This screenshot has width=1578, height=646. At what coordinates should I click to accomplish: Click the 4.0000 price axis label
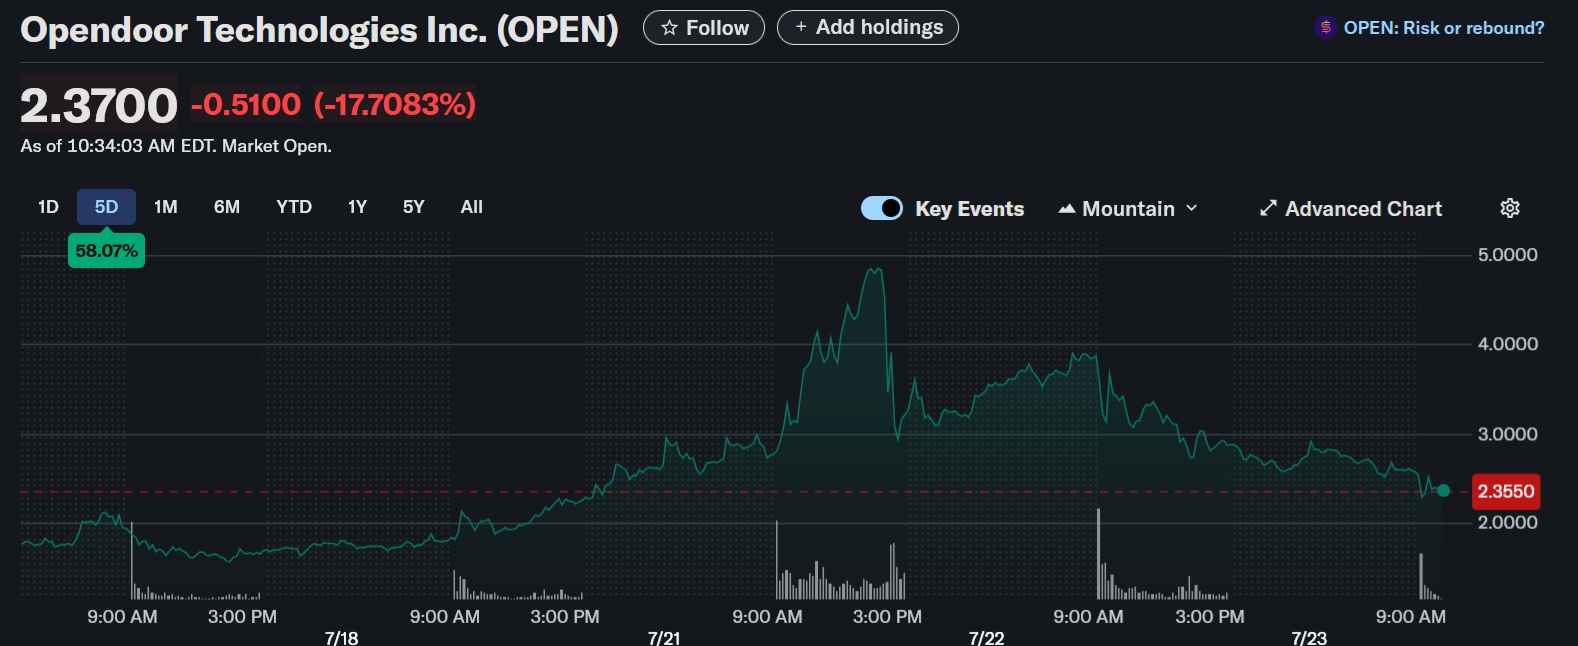(x=1508, y=344)
